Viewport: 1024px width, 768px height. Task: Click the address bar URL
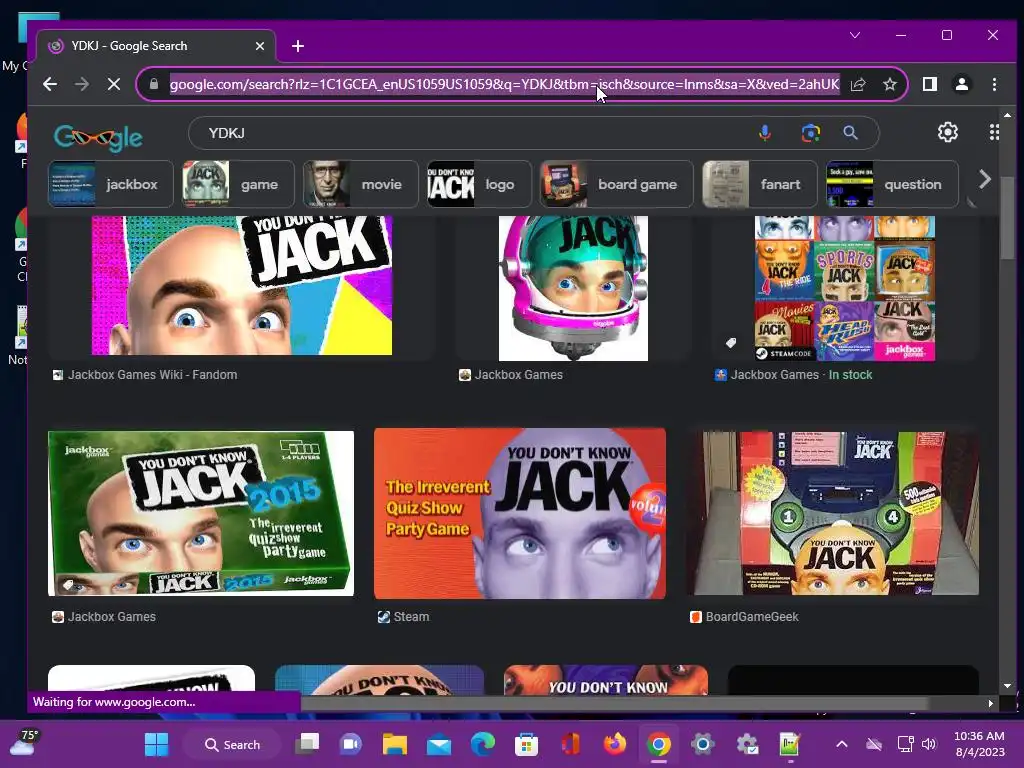tap(504, 84)
